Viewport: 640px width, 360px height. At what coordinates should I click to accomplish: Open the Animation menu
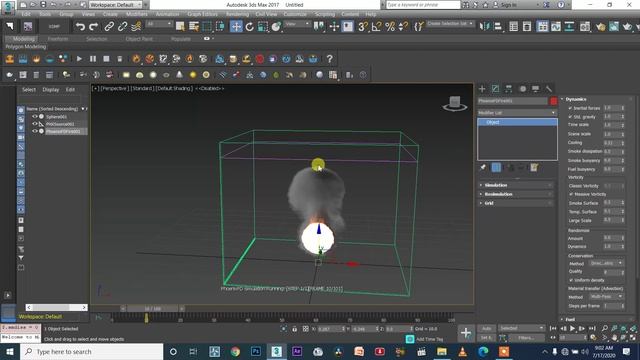(x=167, y=14)
